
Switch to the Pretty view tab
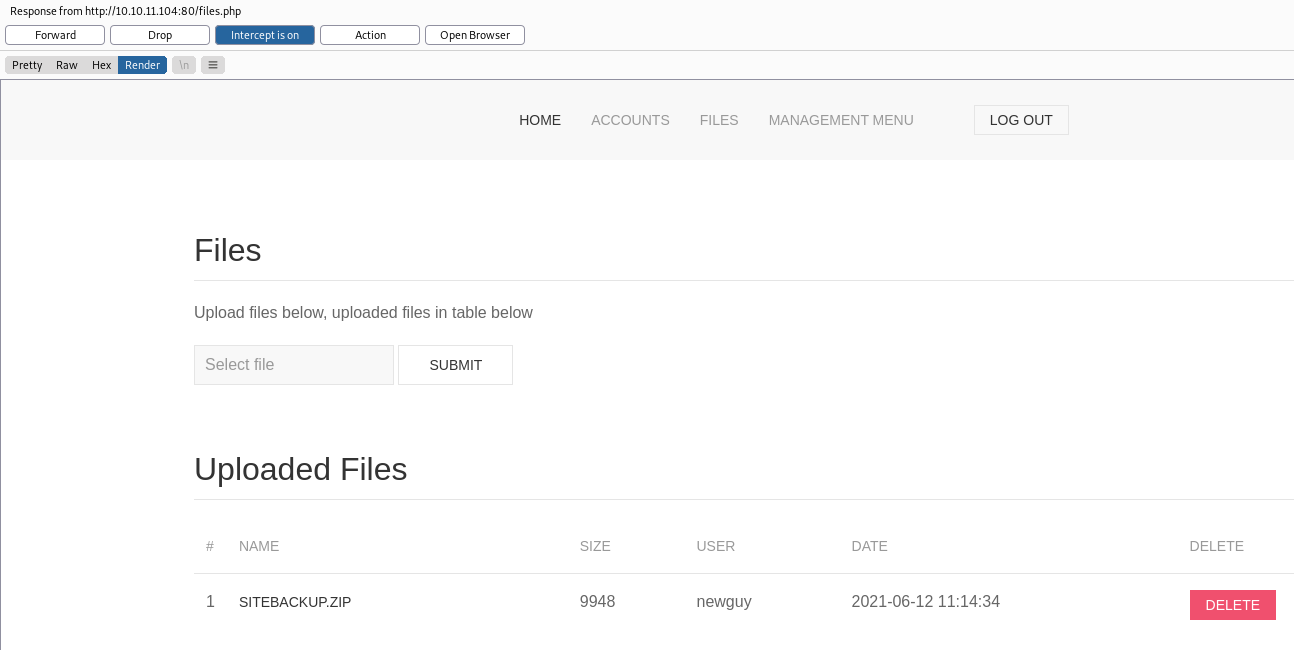coord(27,65)
